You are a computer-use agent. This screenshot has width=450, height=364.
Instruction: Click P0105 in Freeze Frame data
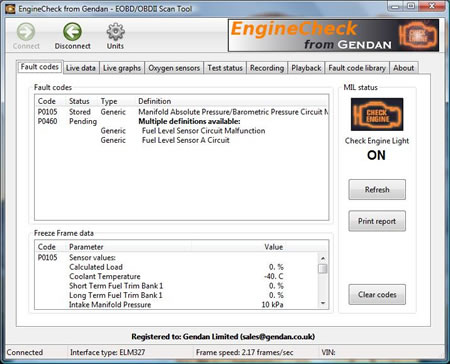47,258
